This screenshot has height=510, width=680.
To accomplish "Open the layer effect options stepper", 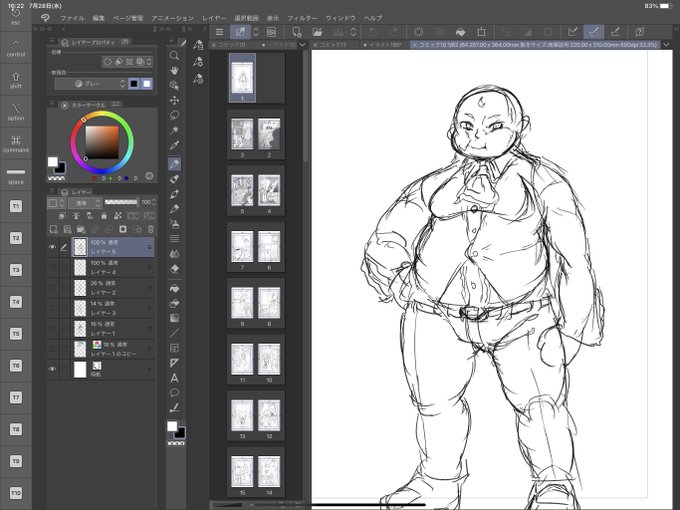I will tap(149, 62).
